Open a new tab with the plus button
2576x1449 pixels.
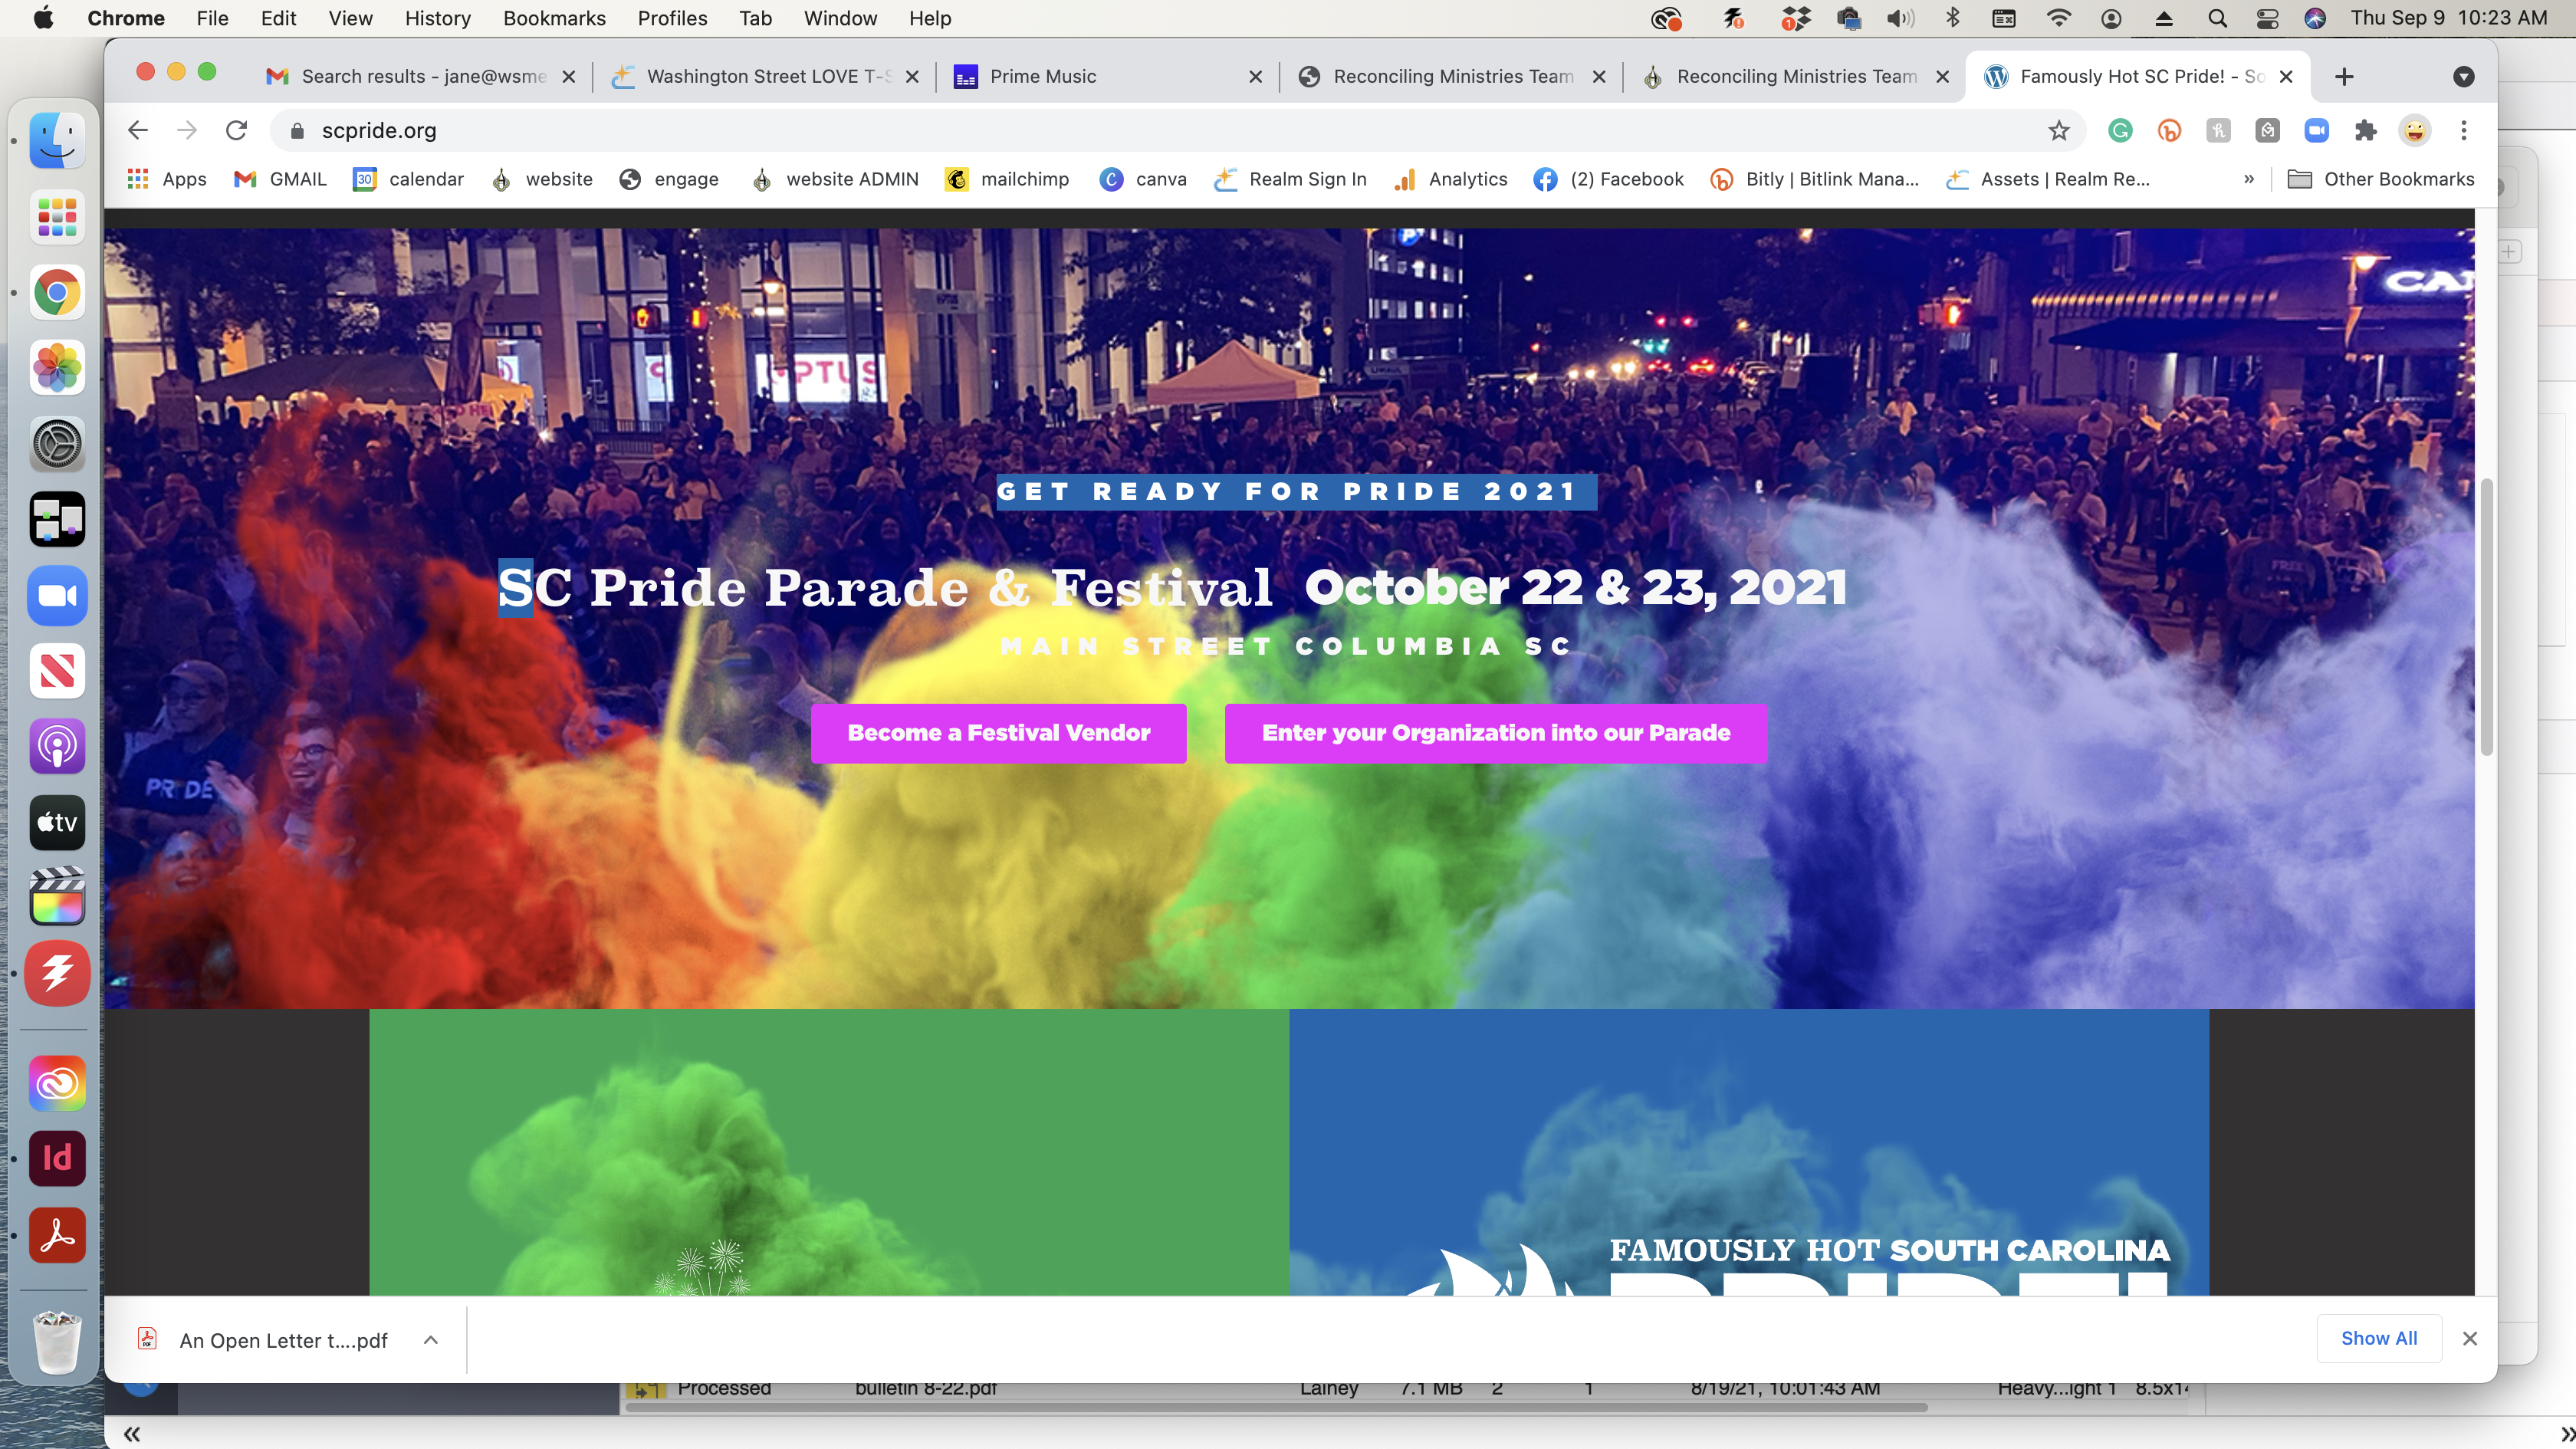[x=2344, y=76]
